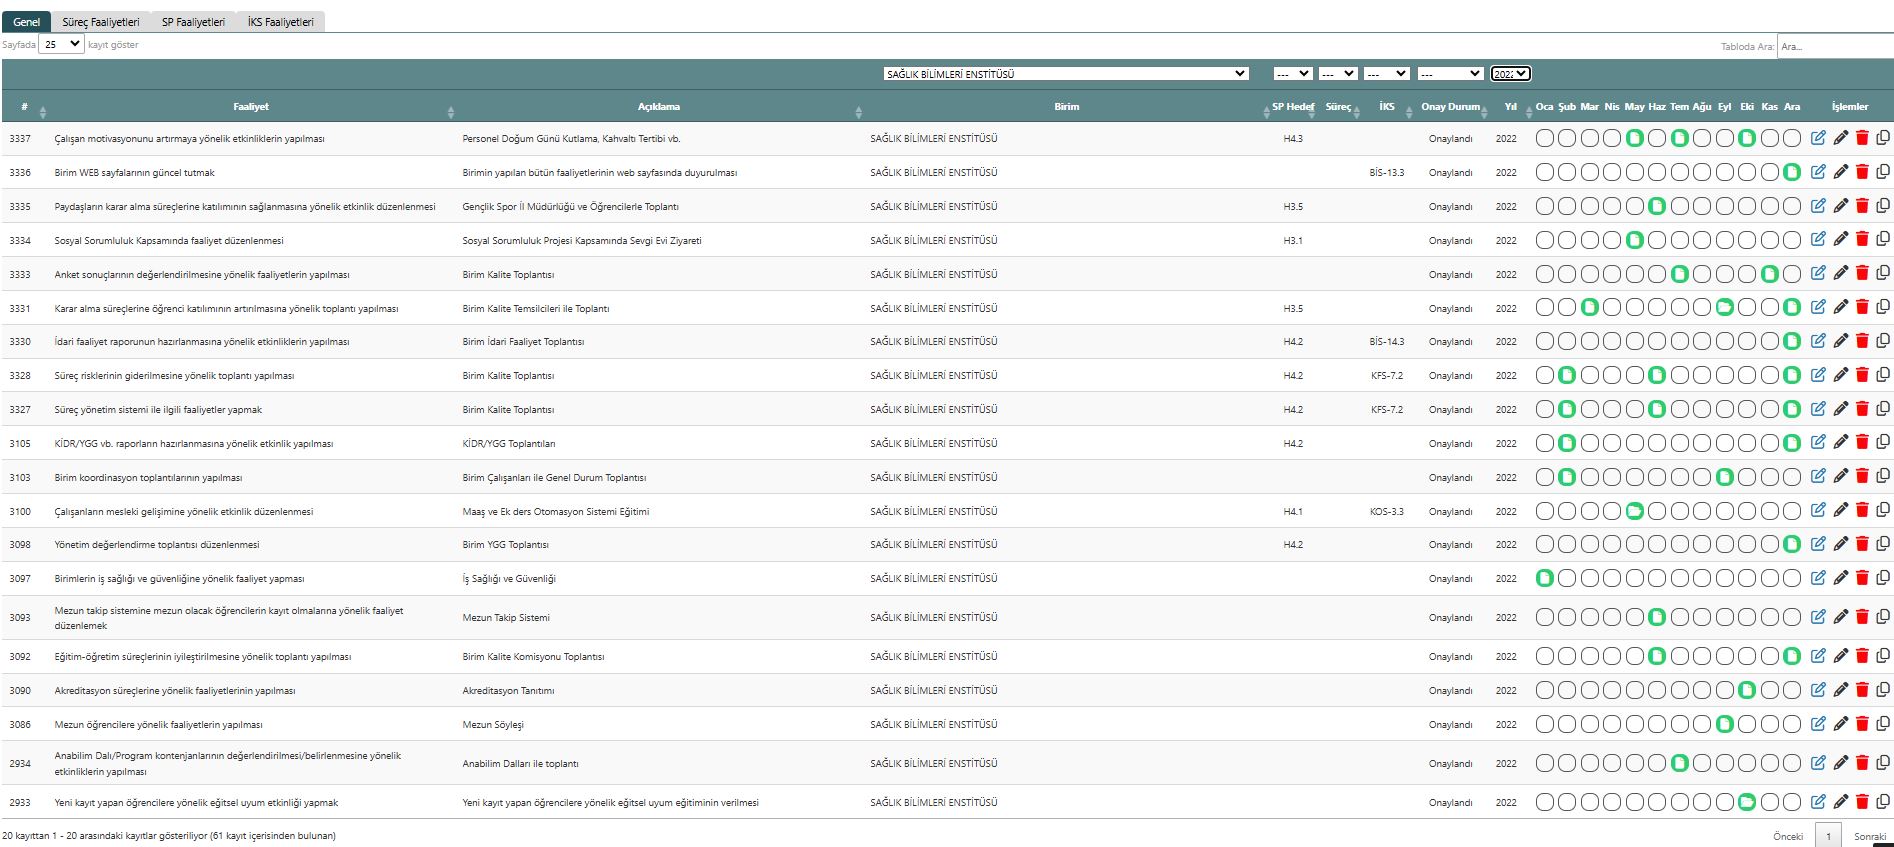Viewport: 1894px width, 847px height.
Task: Open the SP Hedef filter dropdown
Action: [x=1292, y=74]
